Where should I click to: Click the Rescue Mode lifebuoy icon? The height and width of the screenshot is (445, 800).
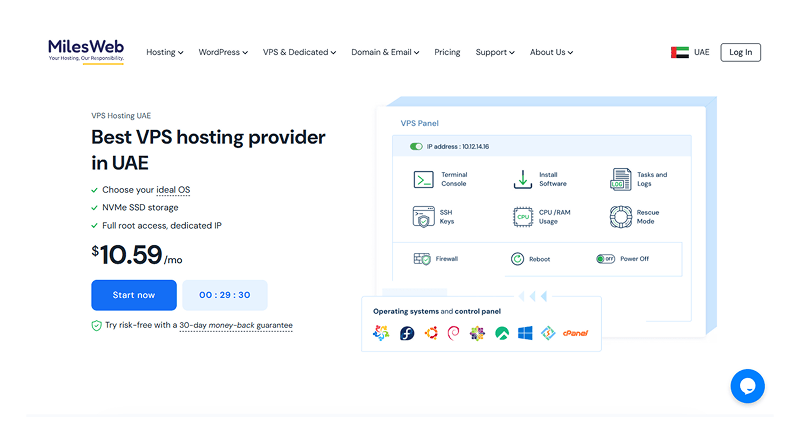click(x=620, y=216)
